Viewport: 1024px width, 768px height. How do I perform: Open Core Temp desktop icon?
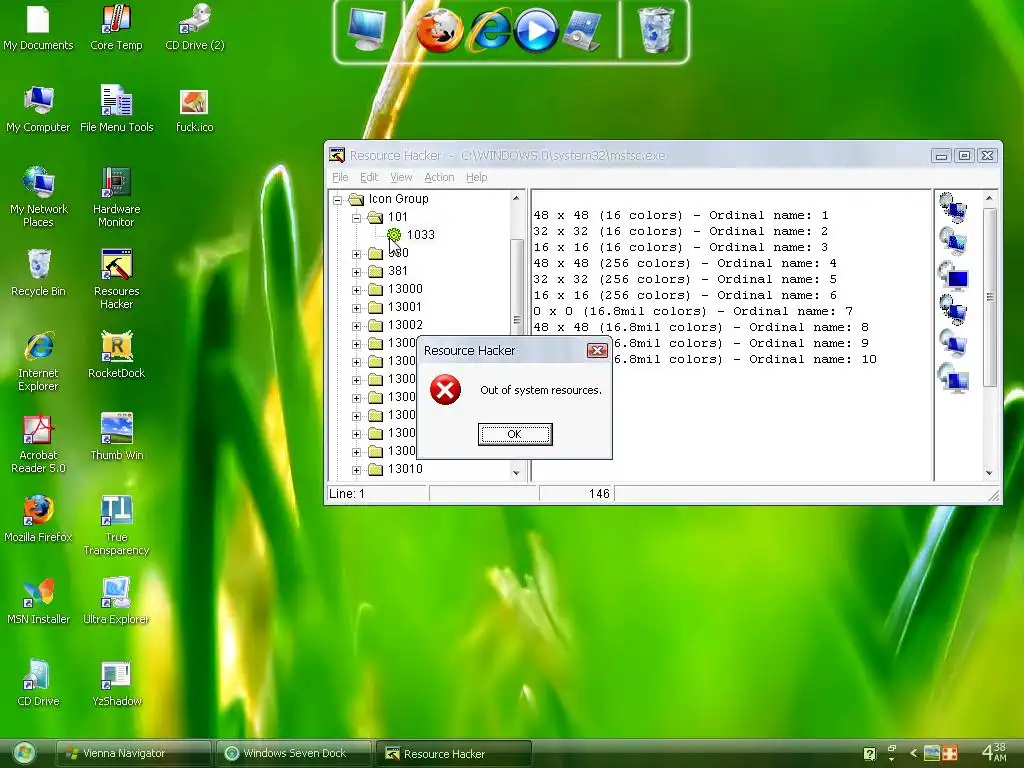click(116, 27)
